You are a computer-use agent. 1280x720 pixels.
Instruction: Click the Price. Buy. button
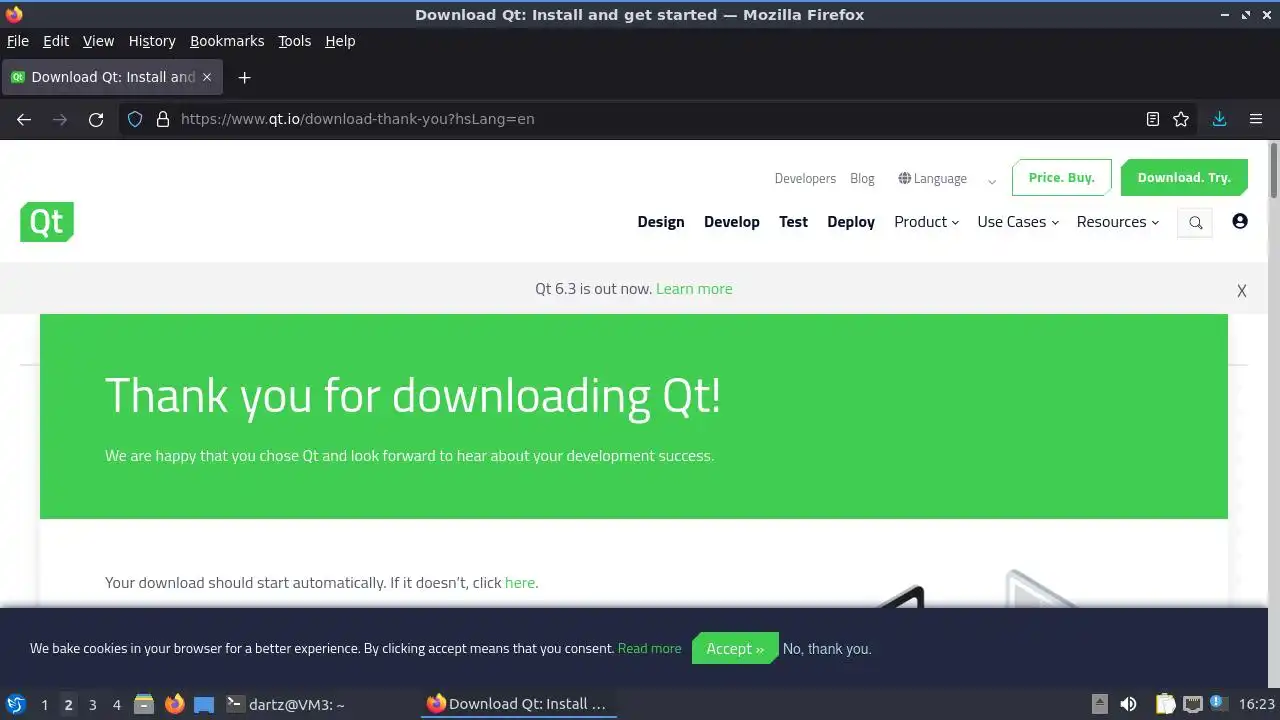click(x=1062, y=178)
